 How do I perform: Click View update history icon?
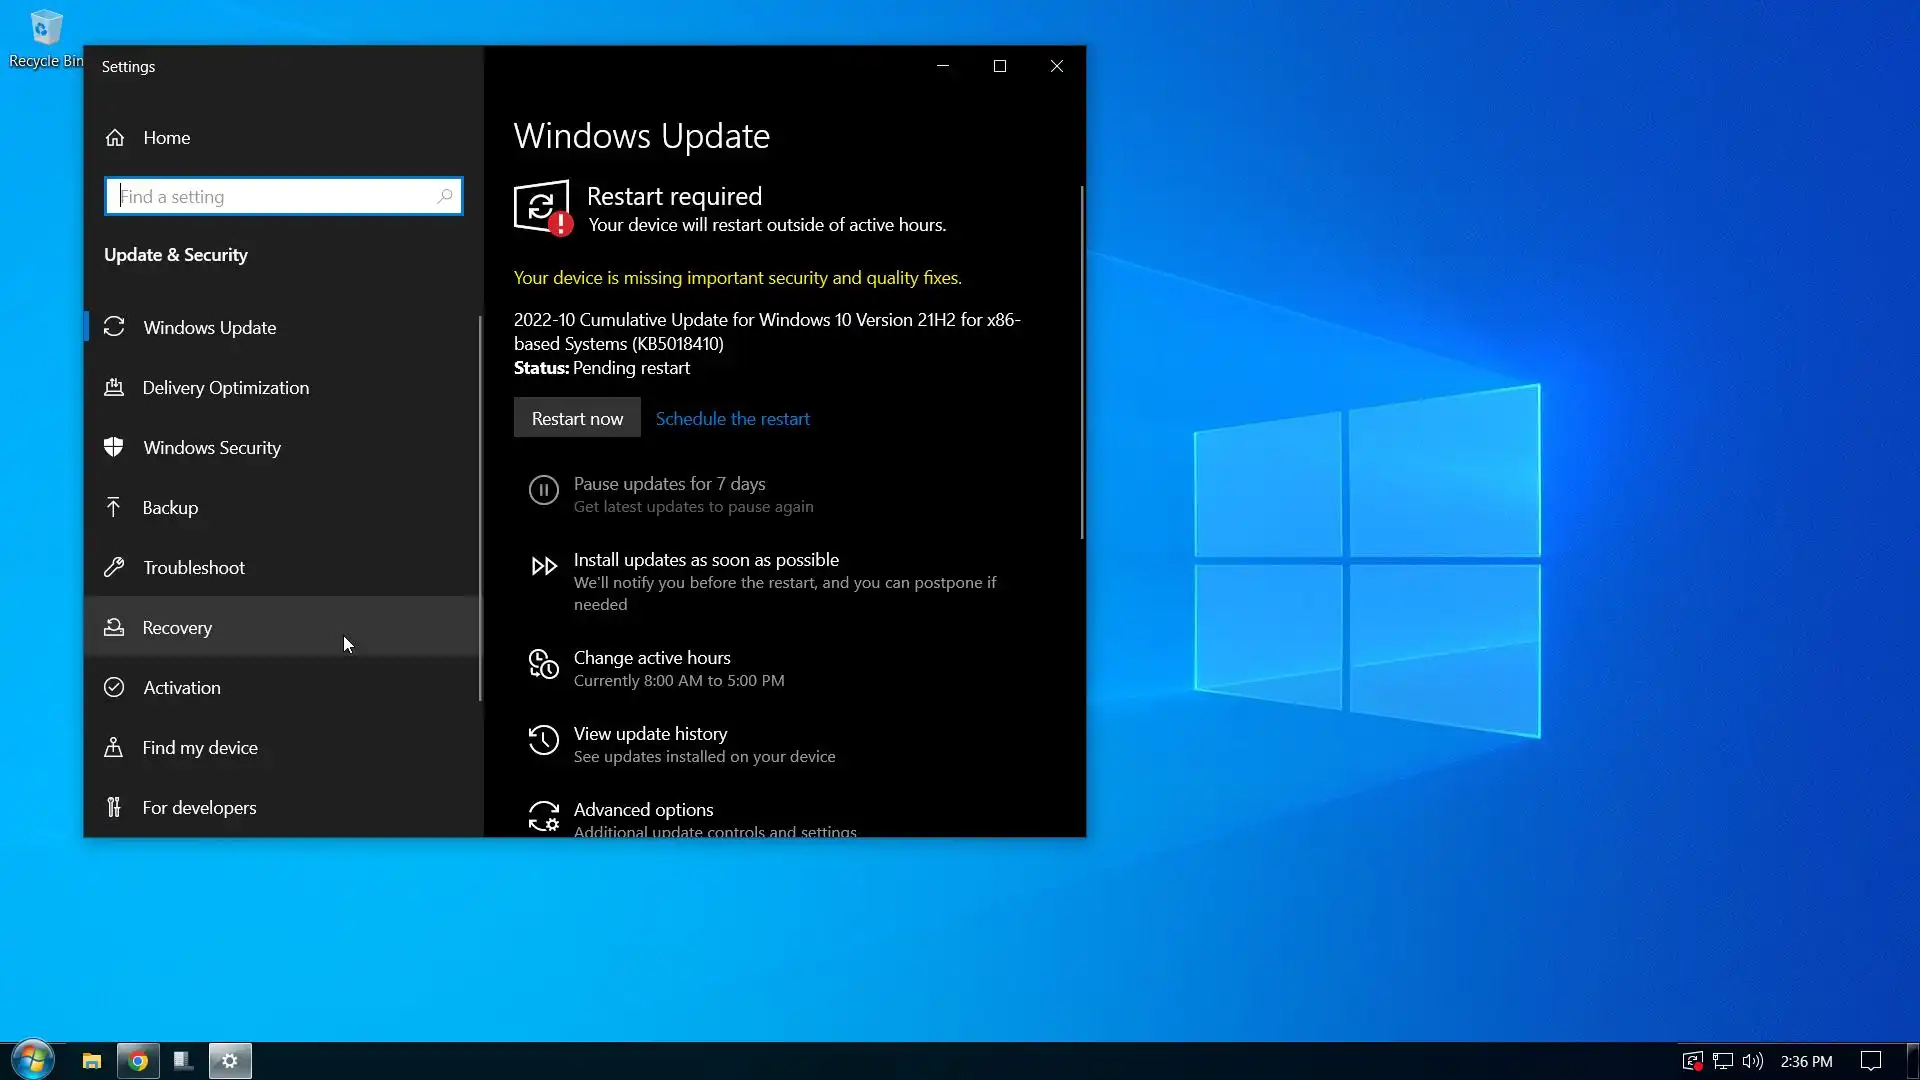pyautogui.click(x=543, y=740)
